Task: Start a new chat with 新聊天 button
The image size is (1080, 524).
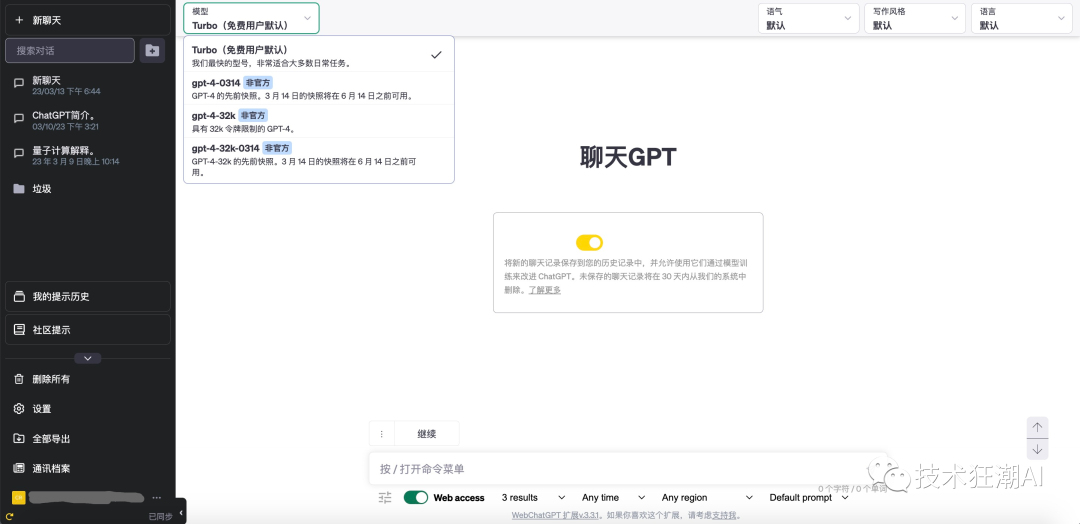Action: 87,20
